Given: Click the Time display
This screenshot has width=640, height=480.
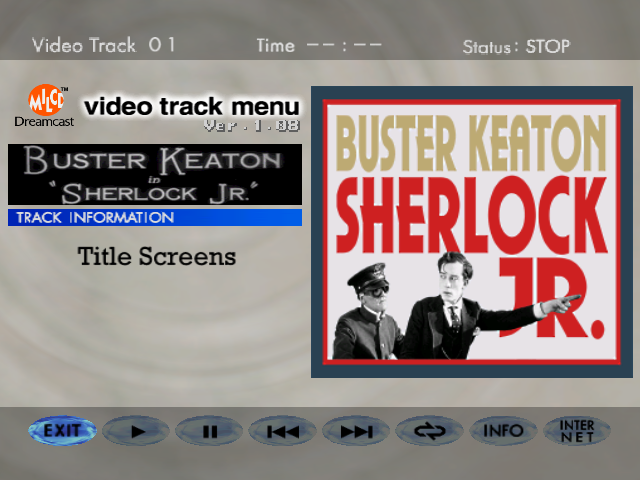Looking at the screenshot, I should 319,45.
